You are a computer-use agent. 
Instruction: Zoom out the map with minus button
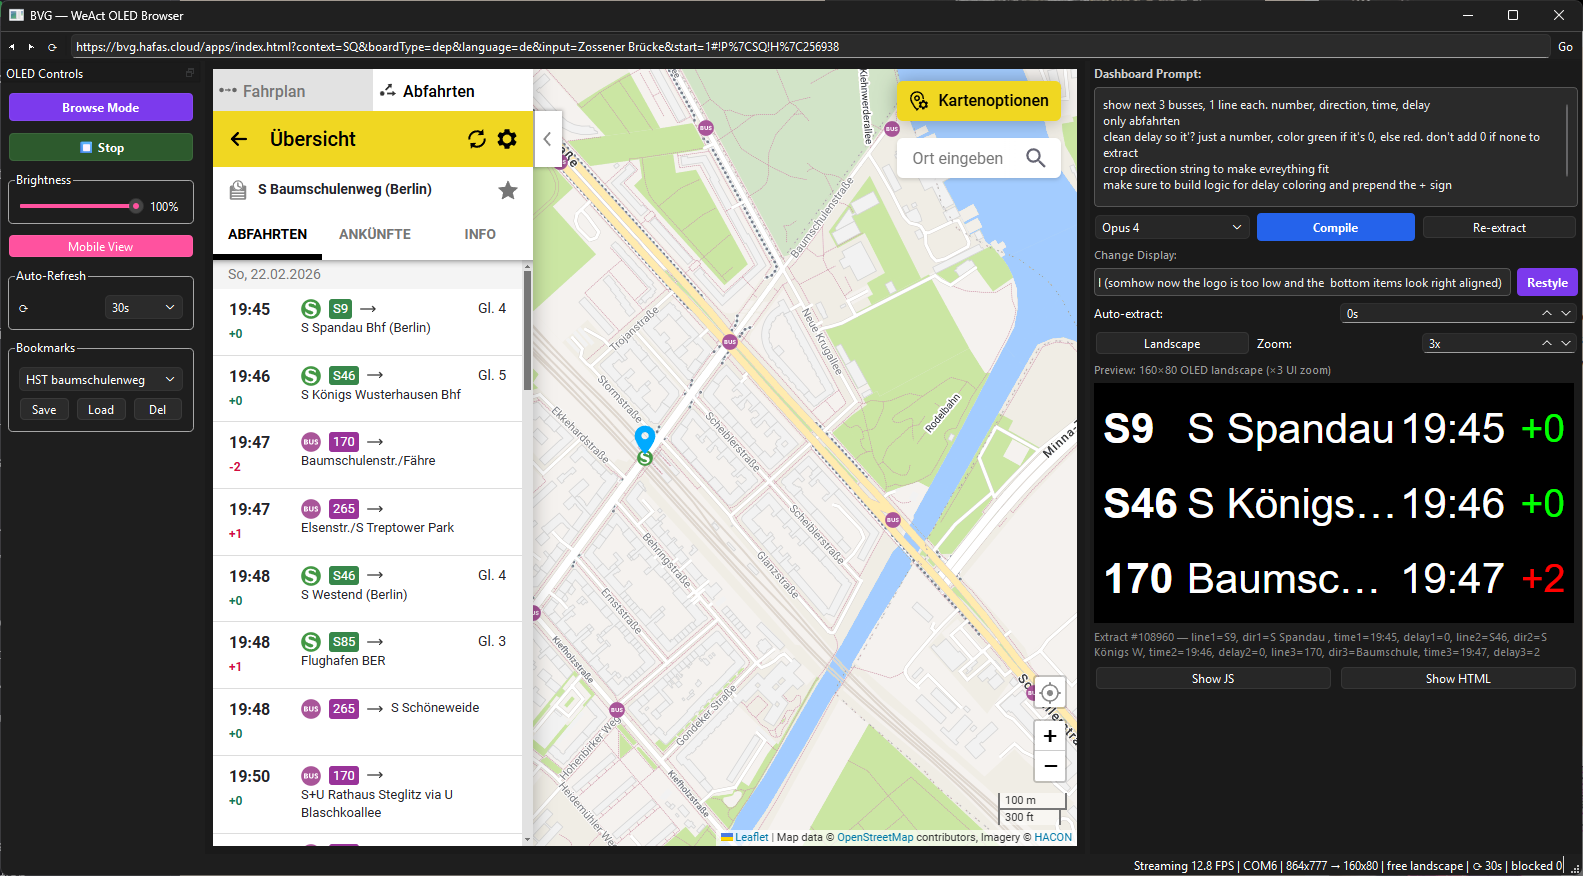click(x=1049, y=766)
